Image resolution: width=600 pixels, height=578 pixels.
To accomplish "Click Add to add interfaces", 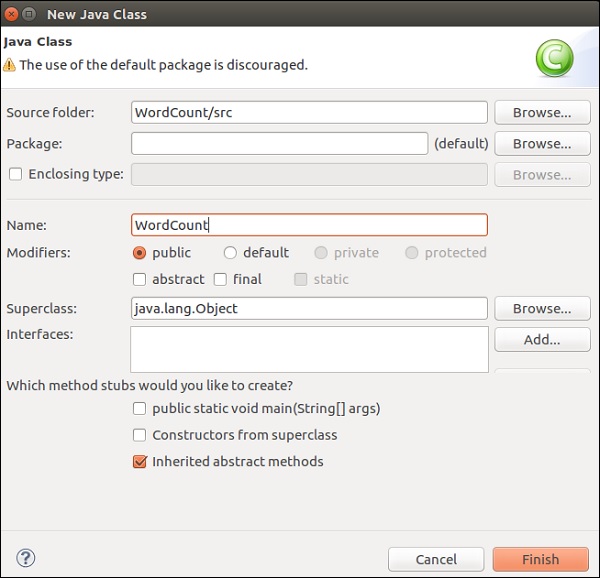I will 542,340.
